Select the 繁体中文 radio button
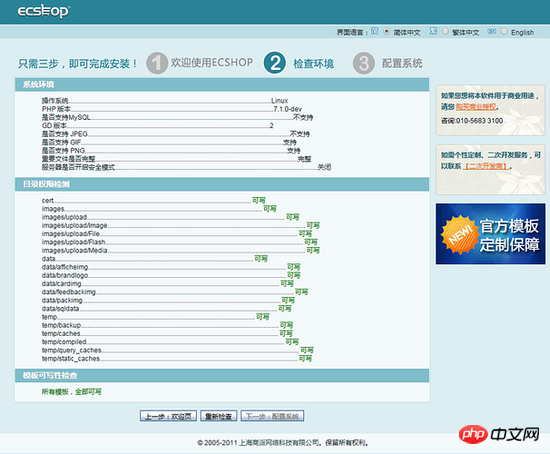 [x=445, y=32]
